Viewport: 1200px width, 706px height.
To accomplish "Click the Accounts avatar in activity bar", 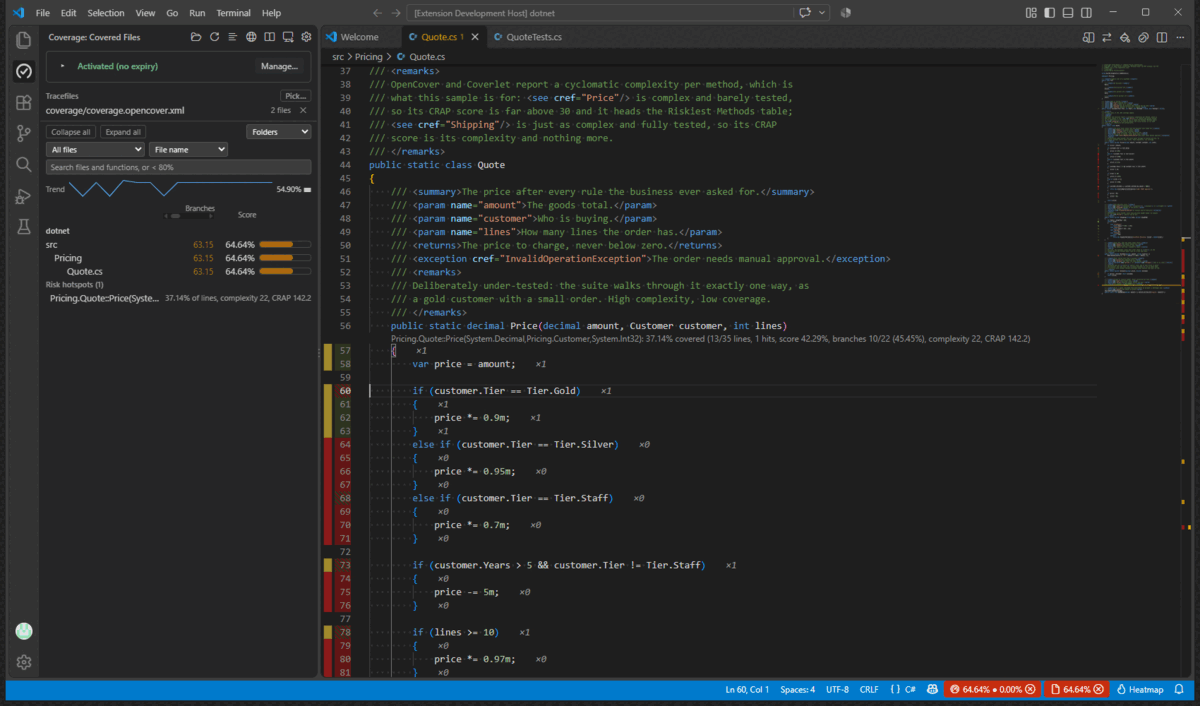I will point(24,631).
